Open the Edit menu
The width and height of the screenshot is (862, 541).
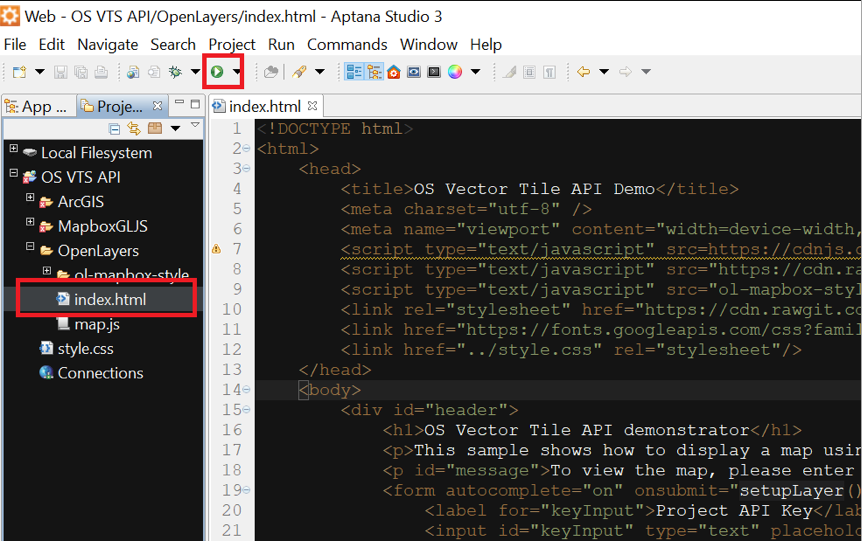point(52,45)
